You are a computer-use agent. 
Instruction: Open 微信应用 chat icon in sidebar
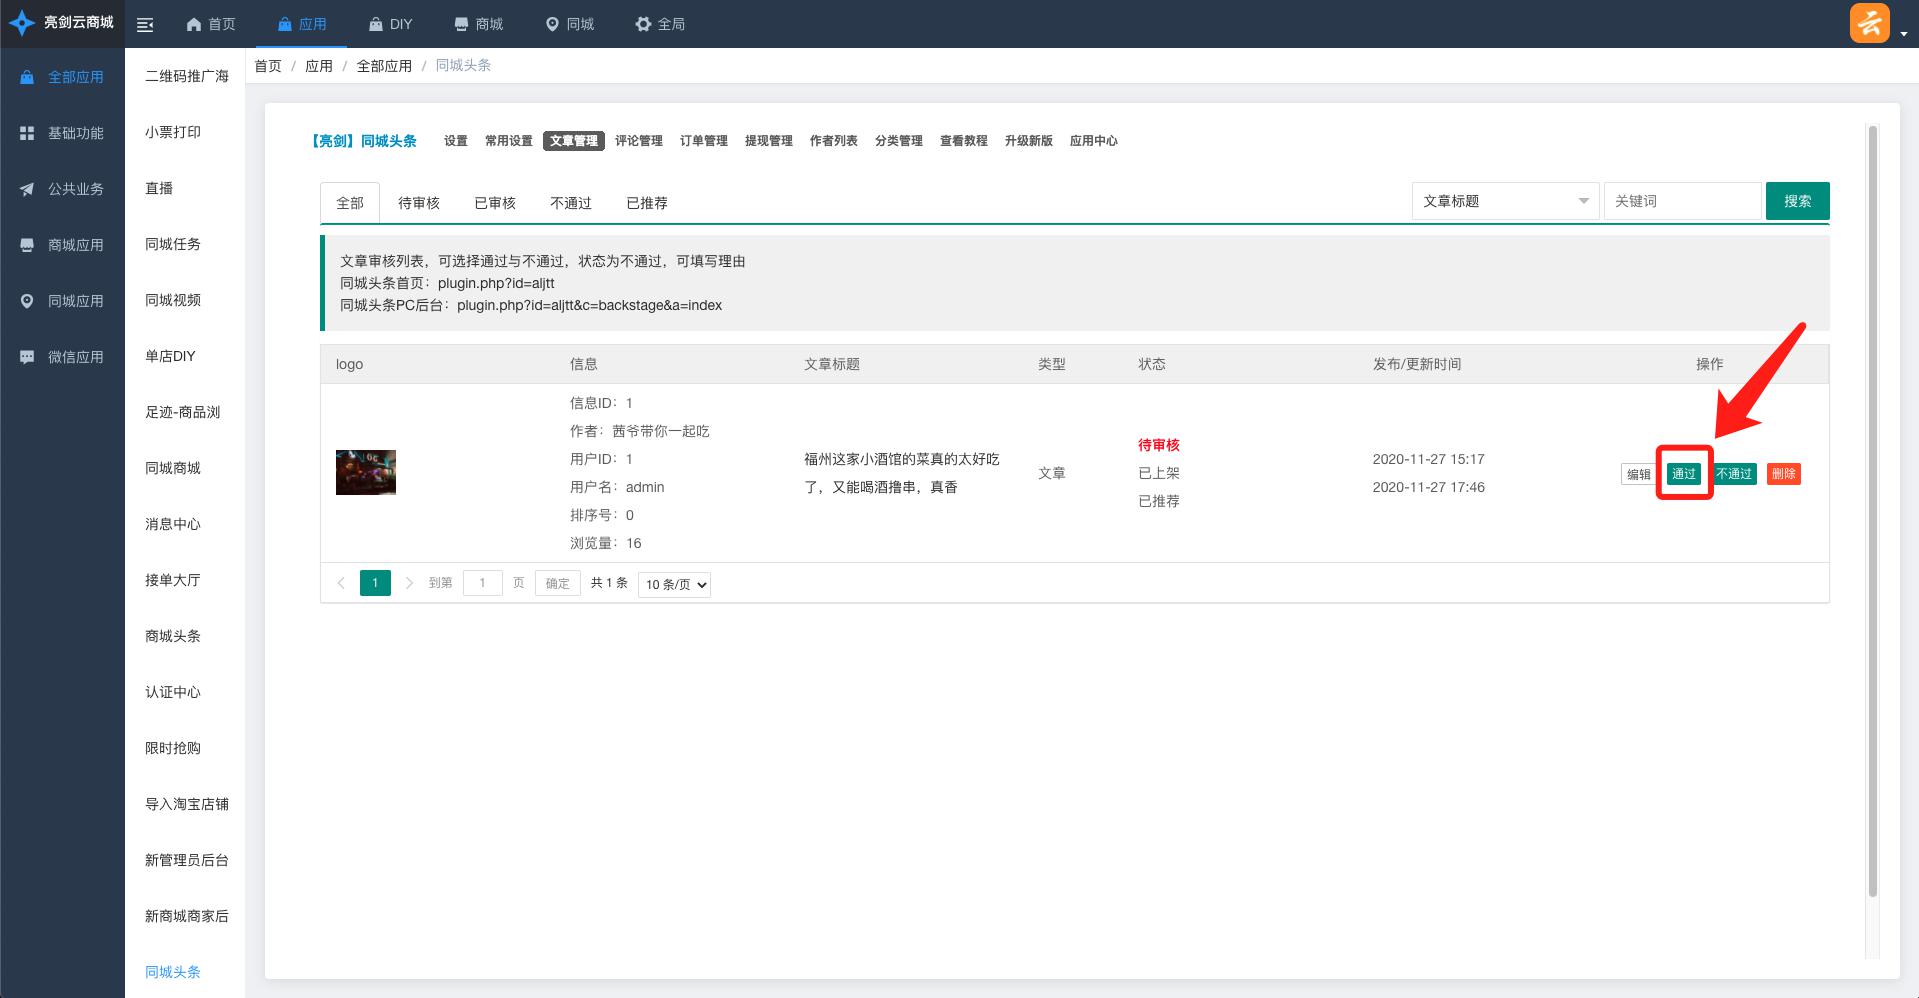click(27, 357)
